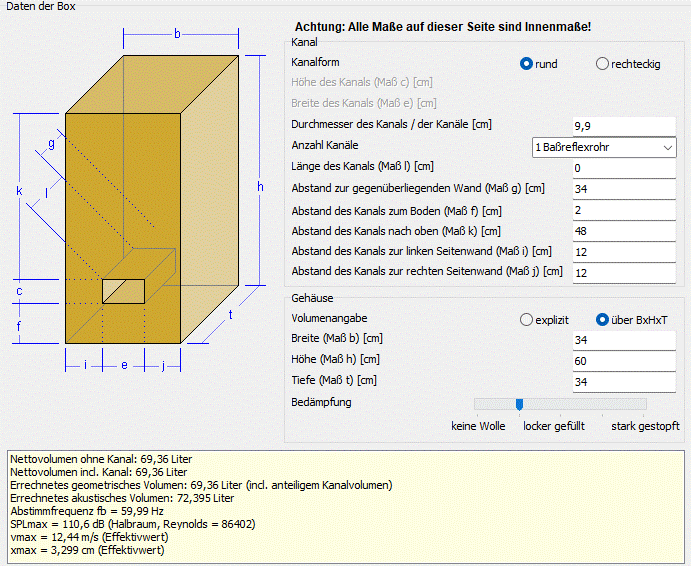Choose 'explizit' volume specification
The width and height of the screenshot is (691, 566).
point(527,320)
